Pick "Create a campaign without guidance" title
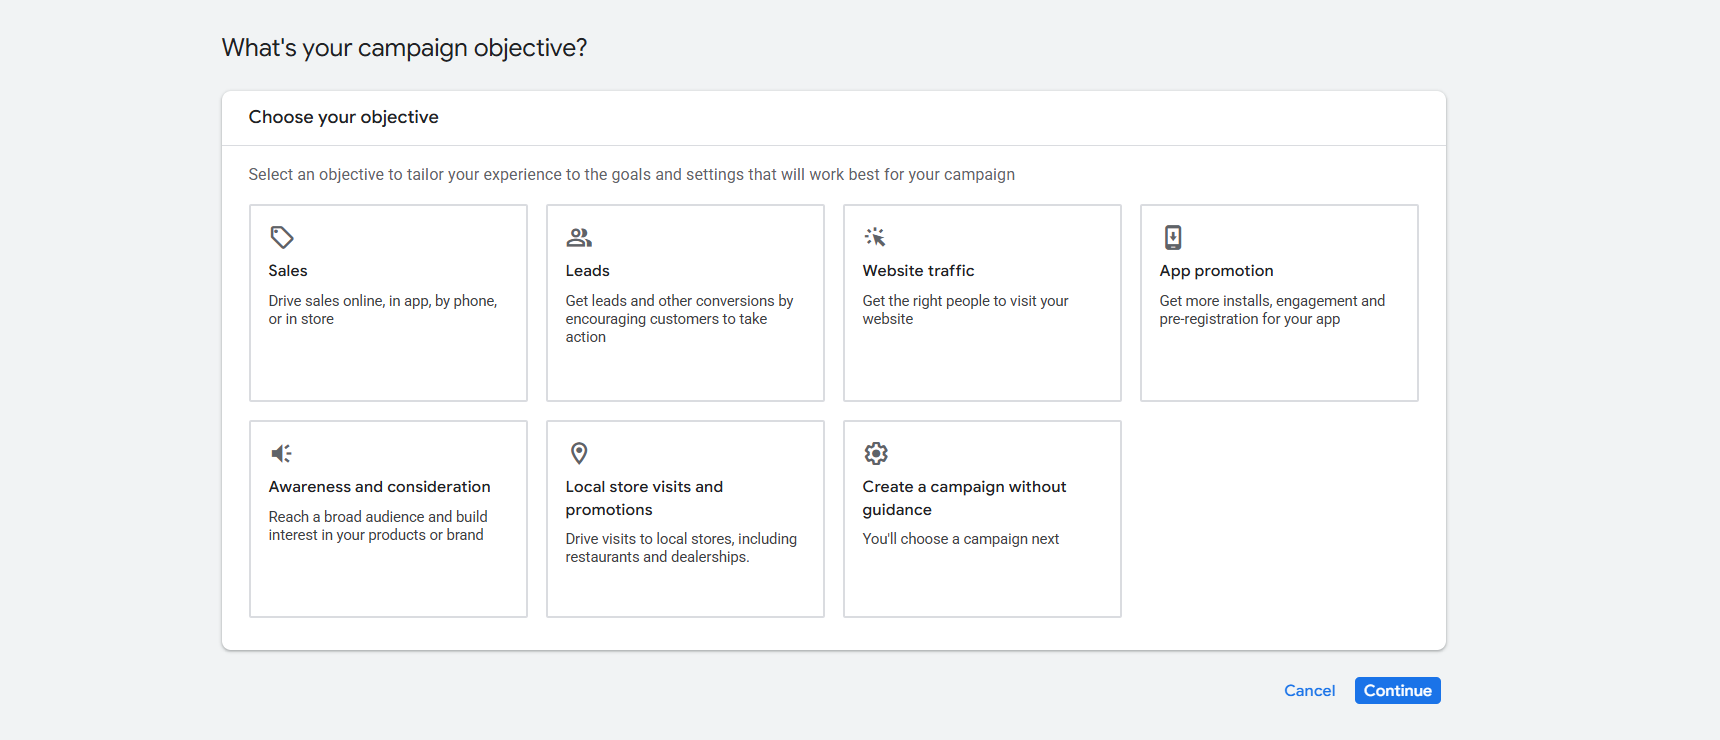1720x740 pixels. click(964, 498)
